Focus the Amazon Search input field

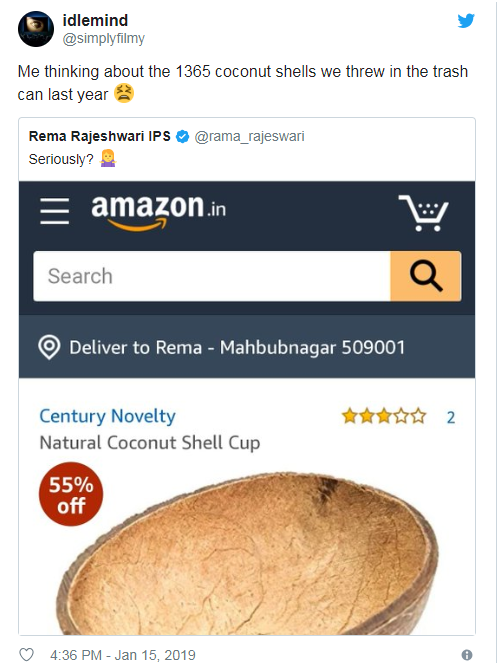(x=212, y=276)
